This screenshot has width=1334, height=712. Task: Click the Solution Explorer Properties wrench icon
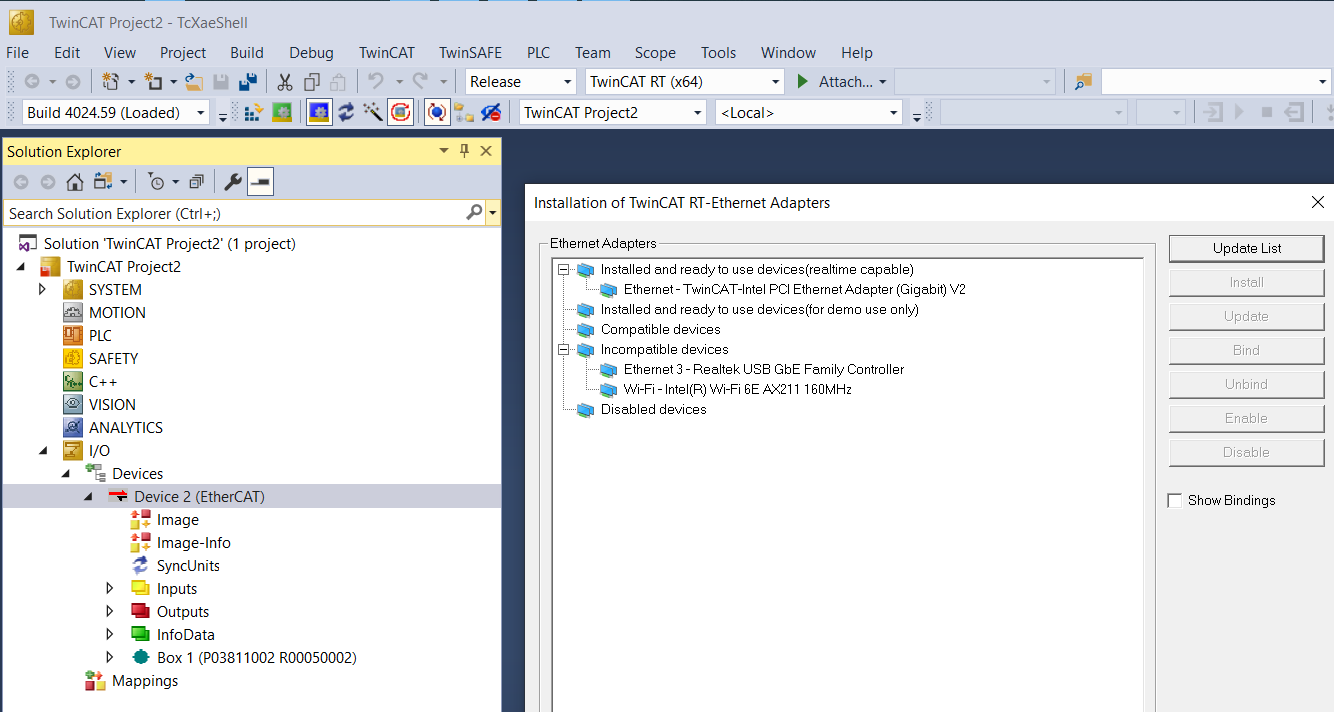(x=232, y=182)
